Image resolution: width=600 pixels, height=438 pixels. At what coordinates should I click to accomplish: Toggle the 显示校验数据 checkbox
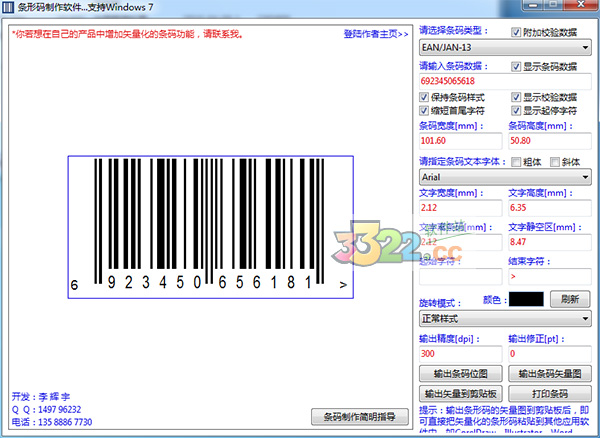coord(516,97)
